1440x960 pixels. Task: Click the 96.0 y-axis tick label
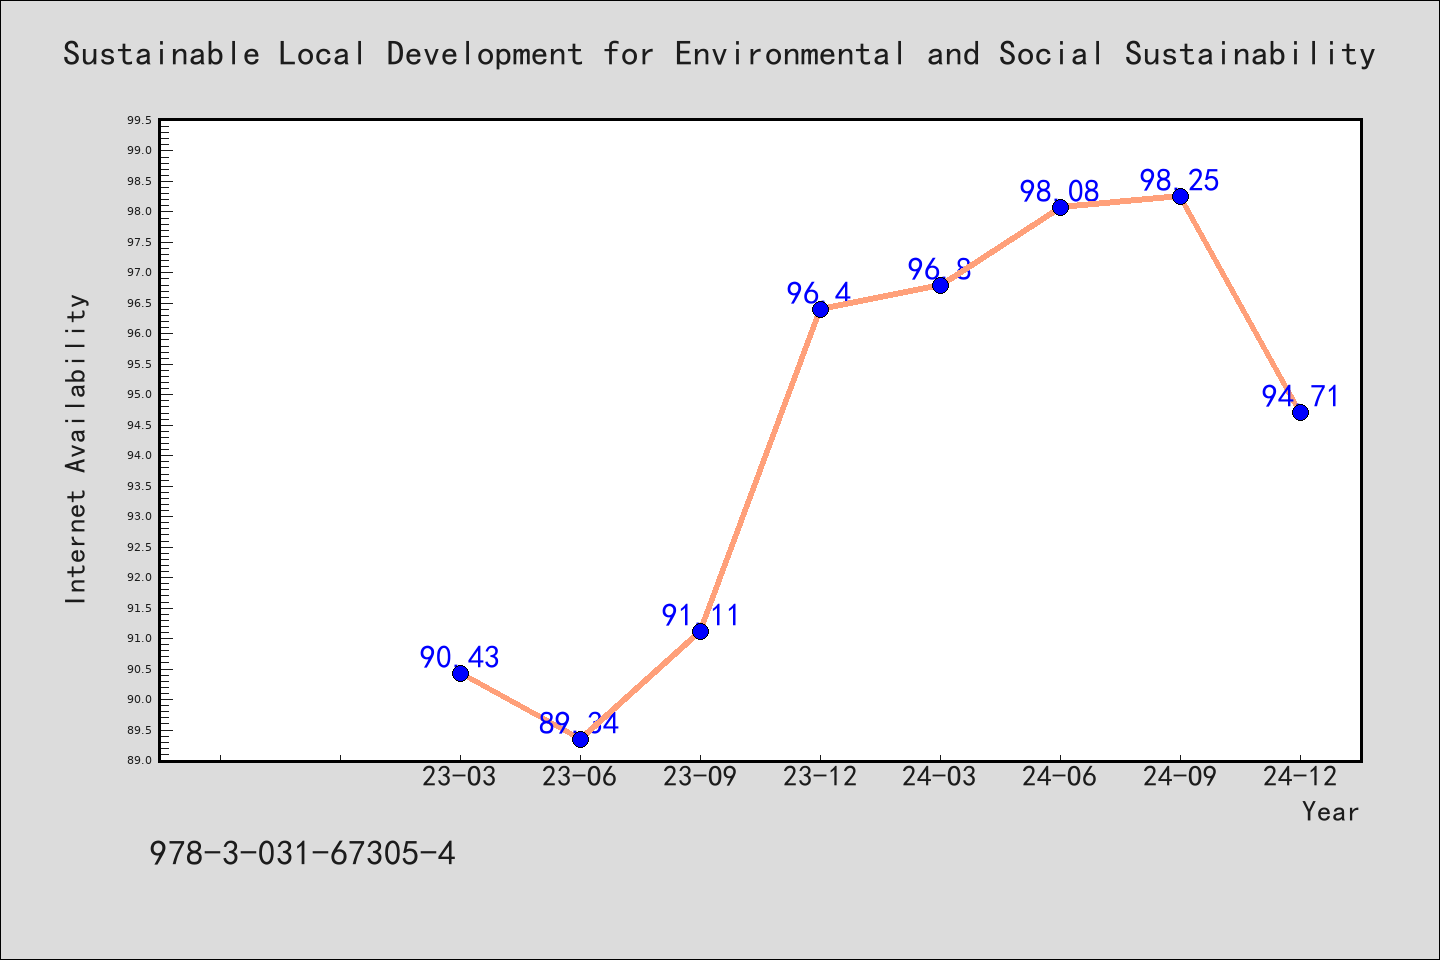tap(140, 333)
